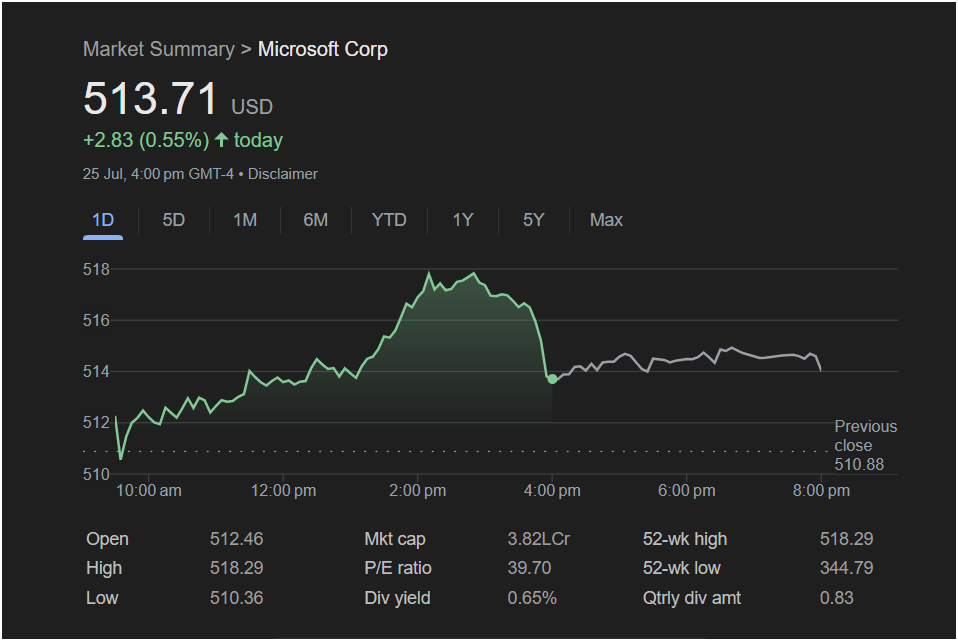
Task: Click the 516 y-axis label
Action: click(96, 320)
